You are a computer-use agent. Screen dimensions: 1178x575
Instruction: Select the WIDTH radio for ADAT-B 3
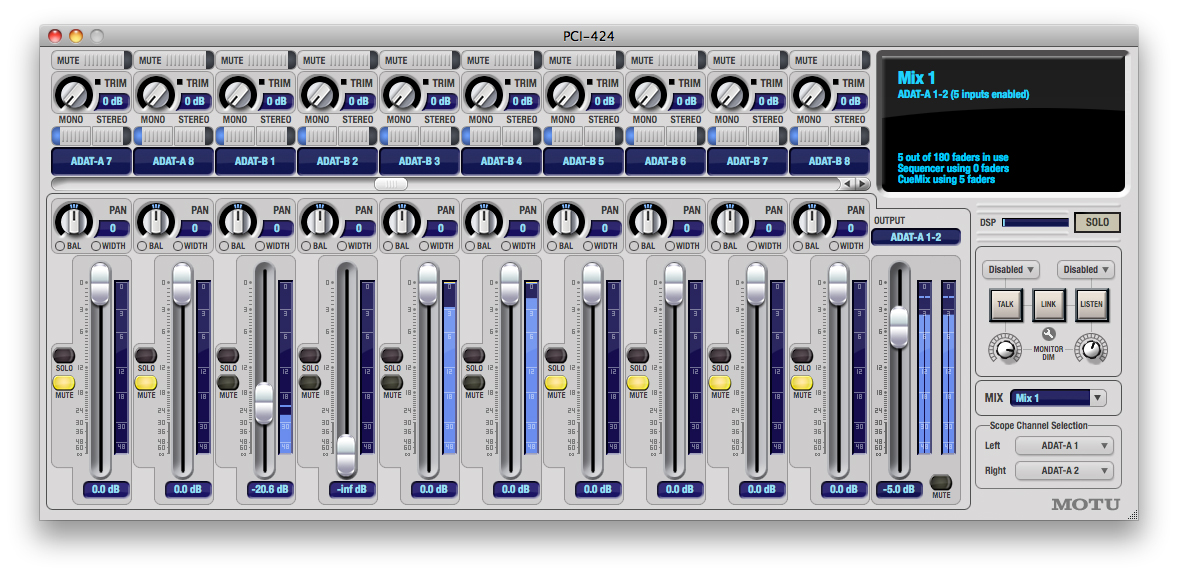click(424, 246)
